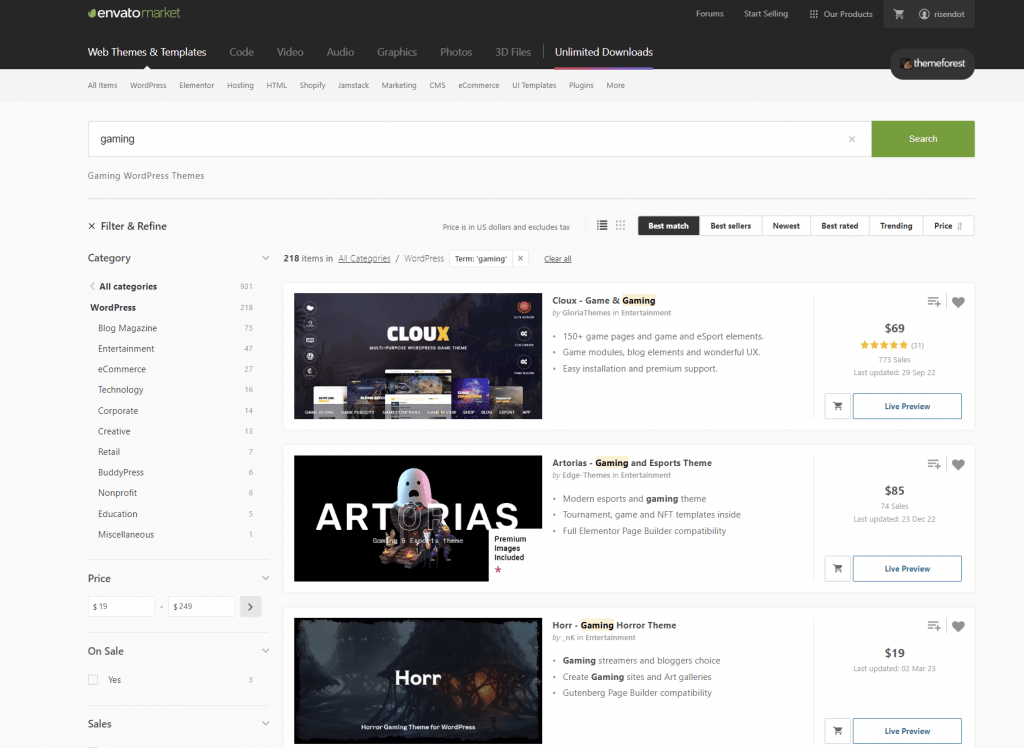Click the green Search button
This screenshot has width=1024, height=748.
pos(923,139)
